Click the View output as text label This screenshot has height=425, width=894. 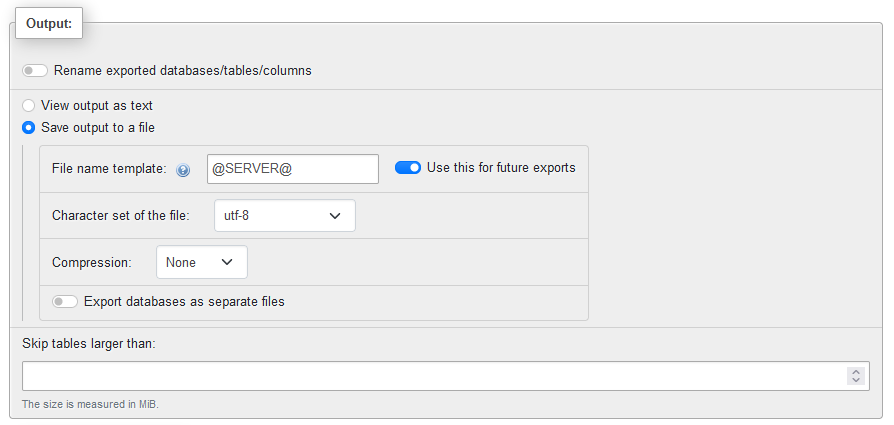coord(97,106)
